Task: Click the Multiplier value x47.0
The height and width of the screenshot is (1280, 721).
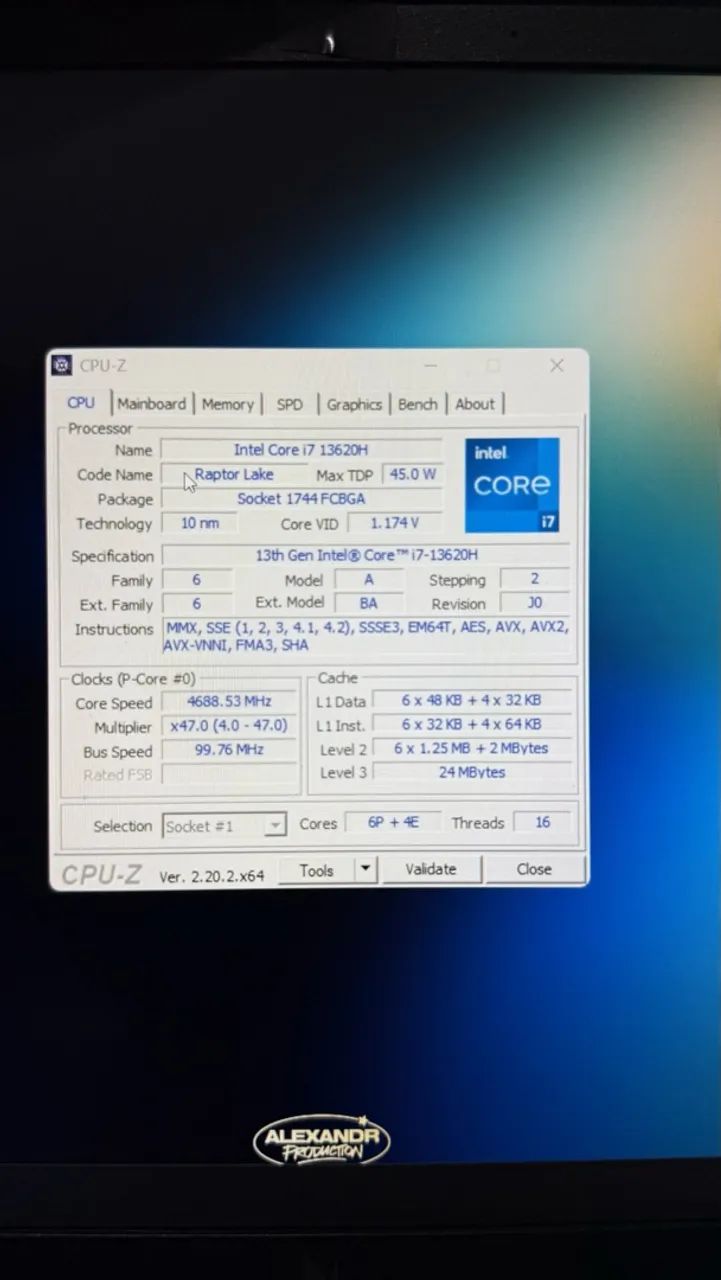Action: 229,726
